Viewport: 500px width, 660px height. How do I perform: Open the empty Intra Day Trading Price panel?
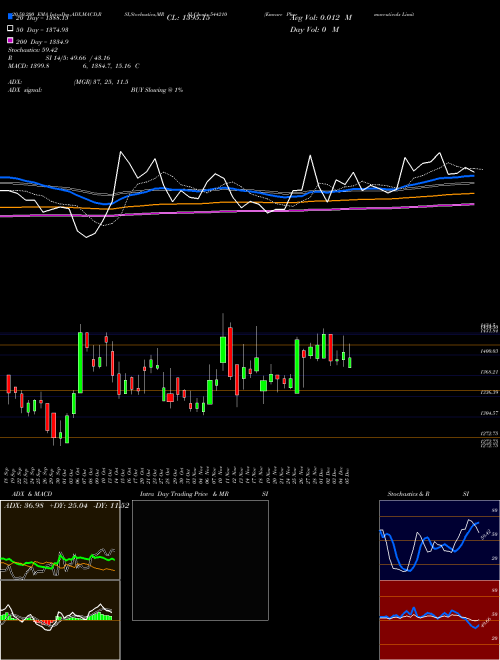pyautogui.click(x=200, y=560)
